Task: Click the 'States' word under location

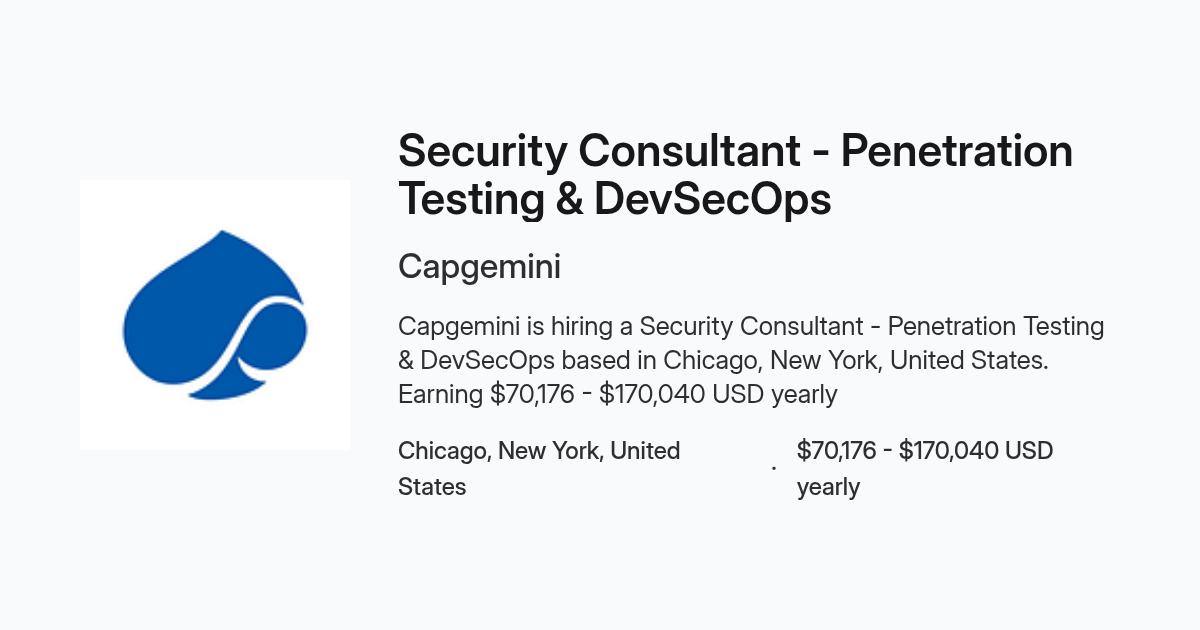Action: (x=432, y=487)
